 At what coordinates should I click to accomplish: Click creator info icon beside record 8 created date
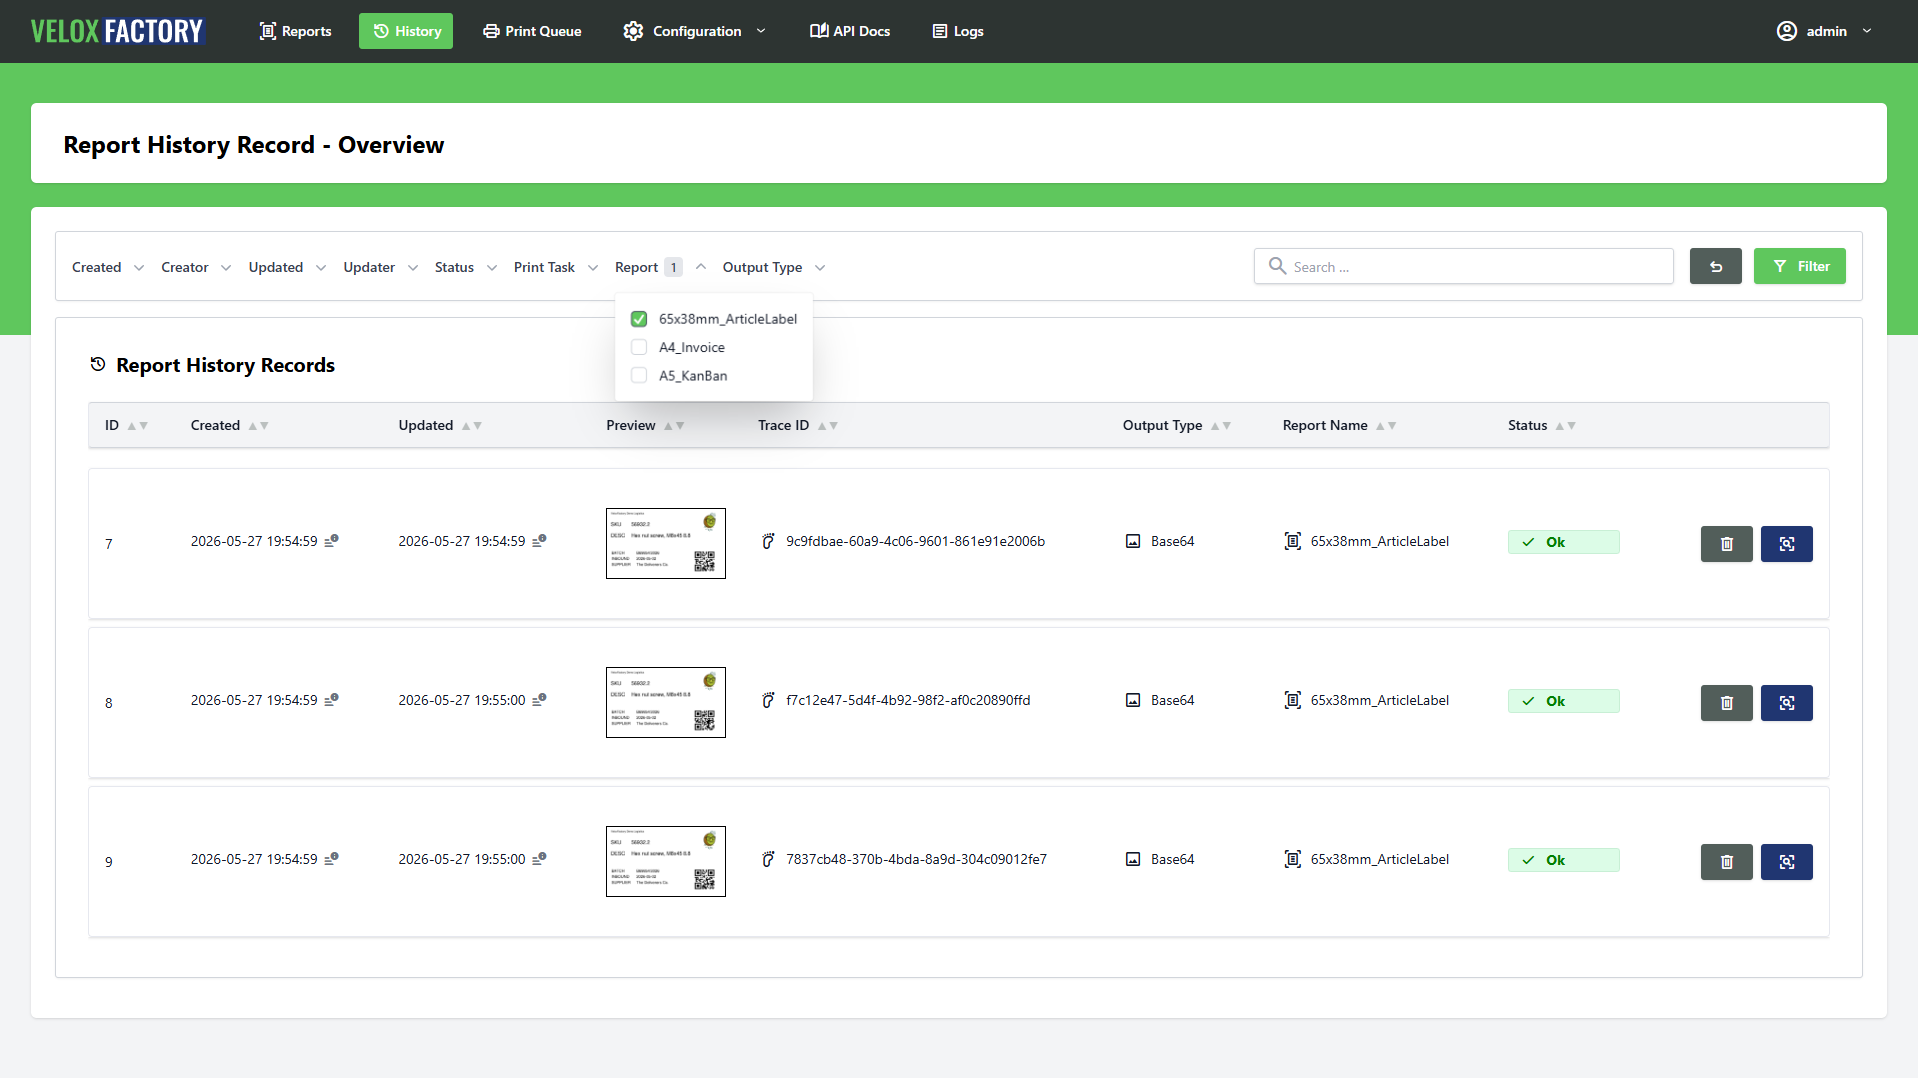click(331, 699)
